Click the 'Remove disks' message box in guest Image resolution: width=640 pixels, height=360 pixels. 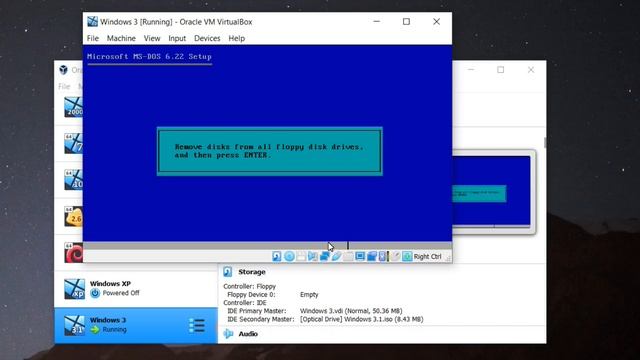[270, 151]
